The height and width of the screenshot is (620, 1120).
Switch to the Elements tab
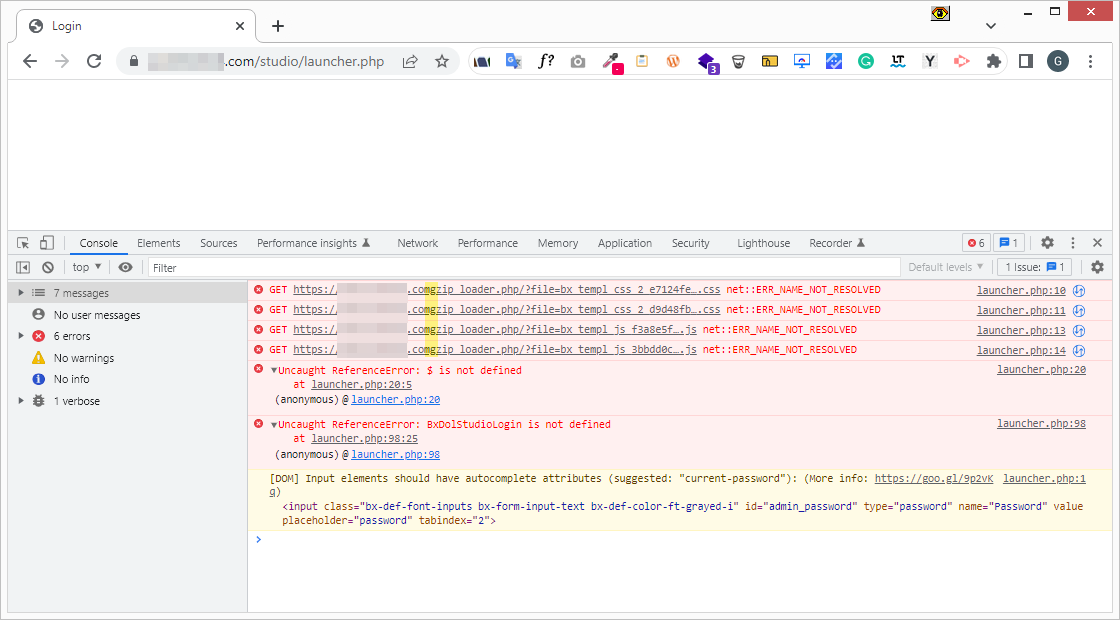coord(158,243)
